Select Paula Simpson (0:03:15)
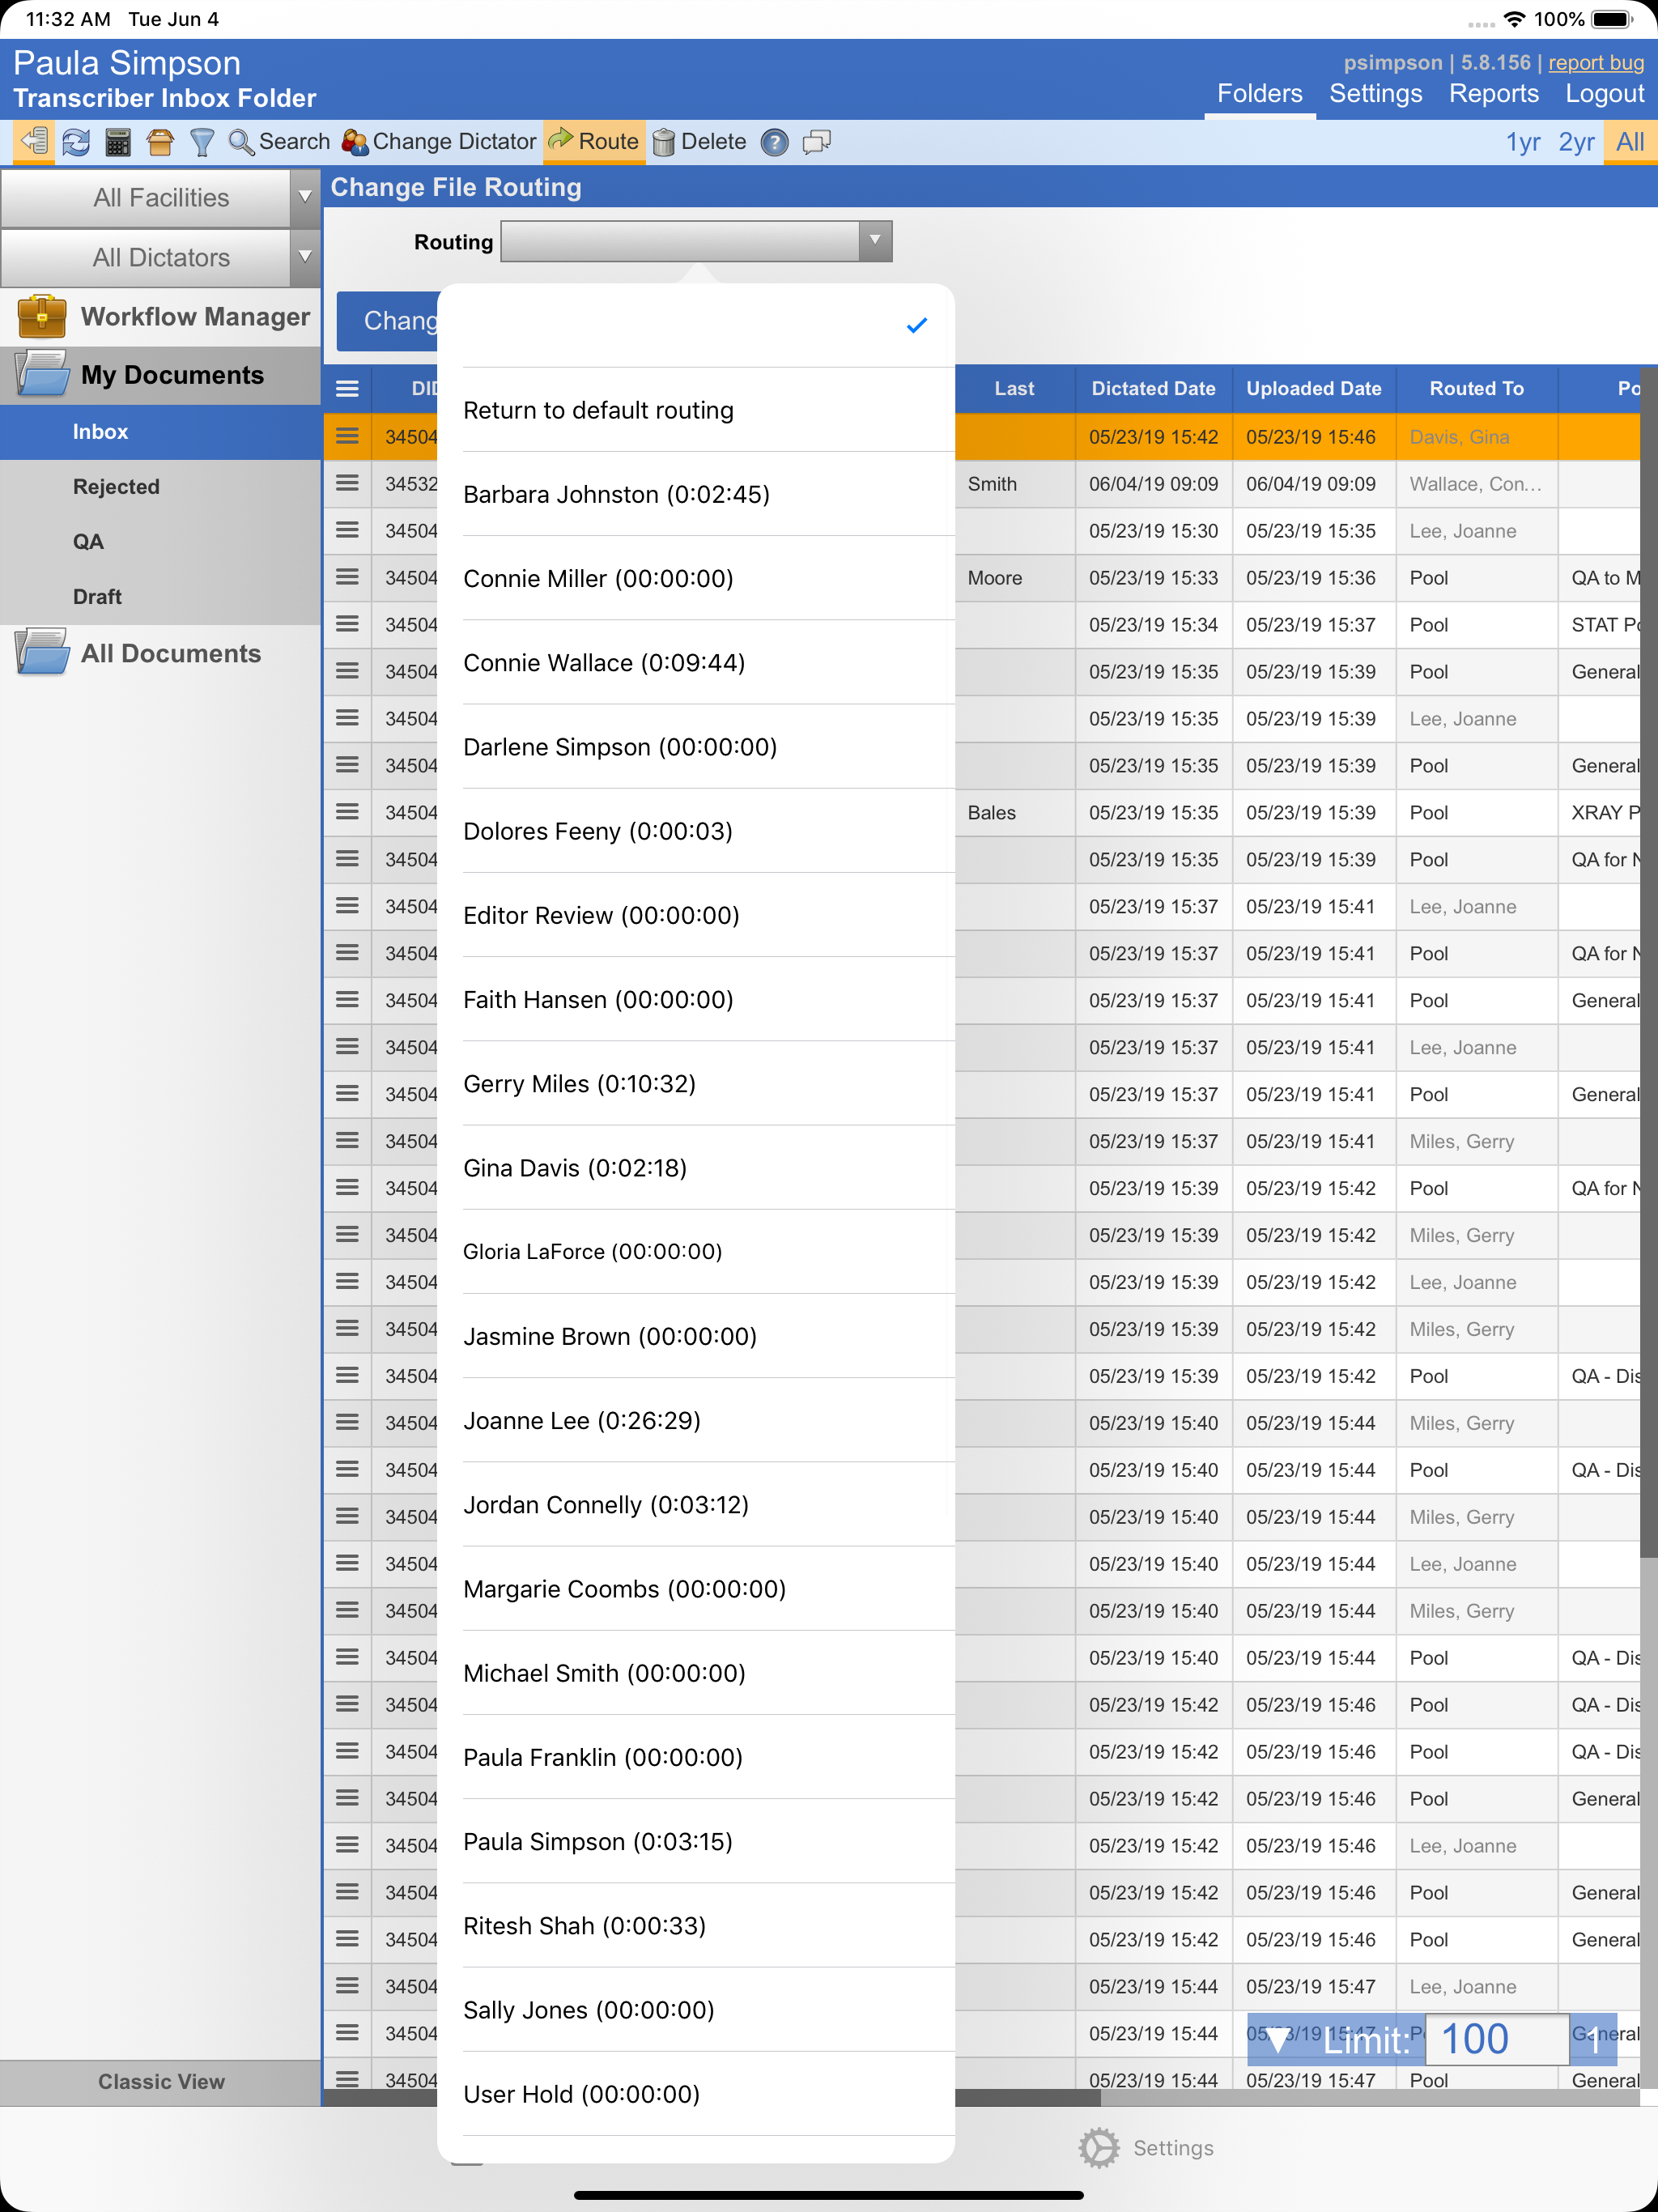This screenshot has width=1658, height=2212. pos(696,1841)
